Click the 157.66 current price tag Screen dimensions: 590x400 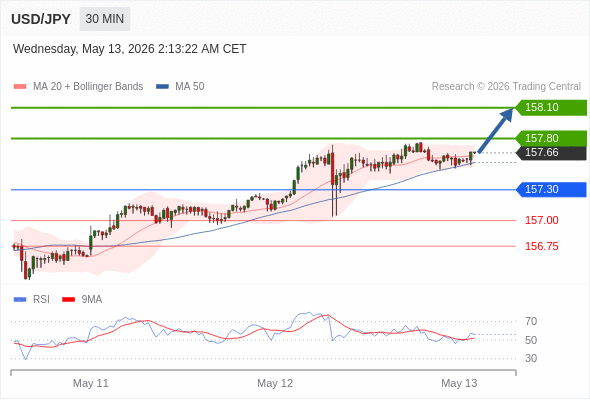click(x=551, y=153)
